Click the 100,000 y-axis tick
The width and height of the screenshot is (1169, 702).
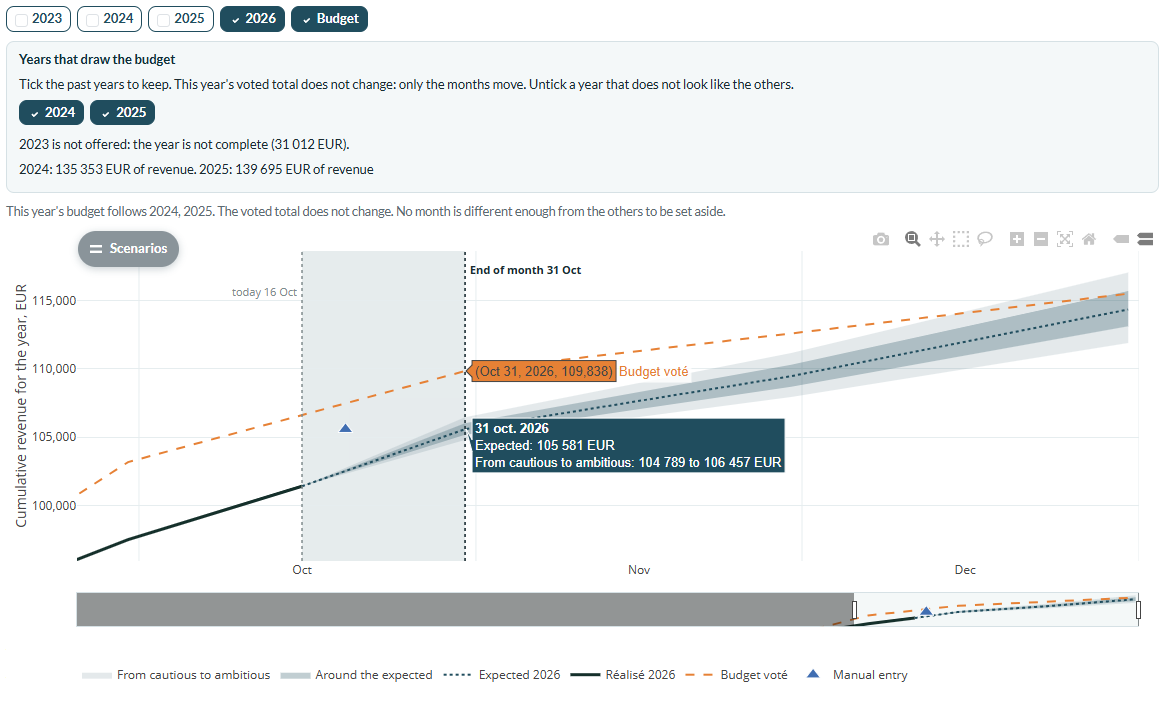coord(54,505)
